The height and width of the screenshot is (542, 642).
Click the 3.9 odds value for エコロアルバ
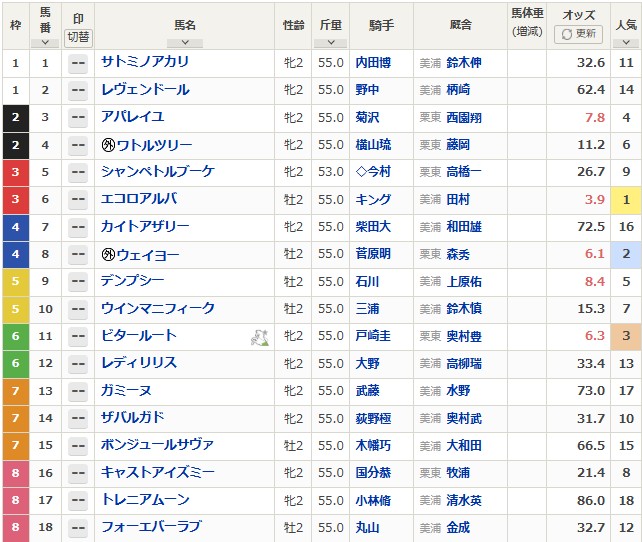pos(594,200)
